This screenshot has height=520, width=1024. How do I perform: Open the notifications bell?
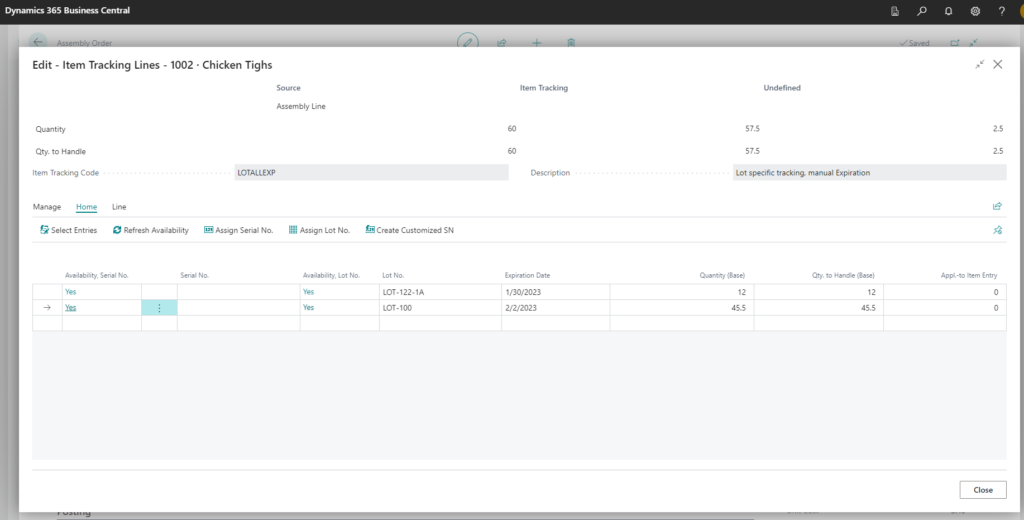tap(948, 11)
